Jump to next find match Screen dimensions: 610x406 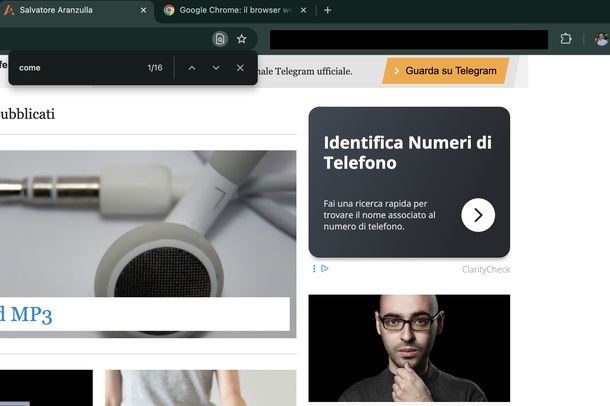click(216, 68)
